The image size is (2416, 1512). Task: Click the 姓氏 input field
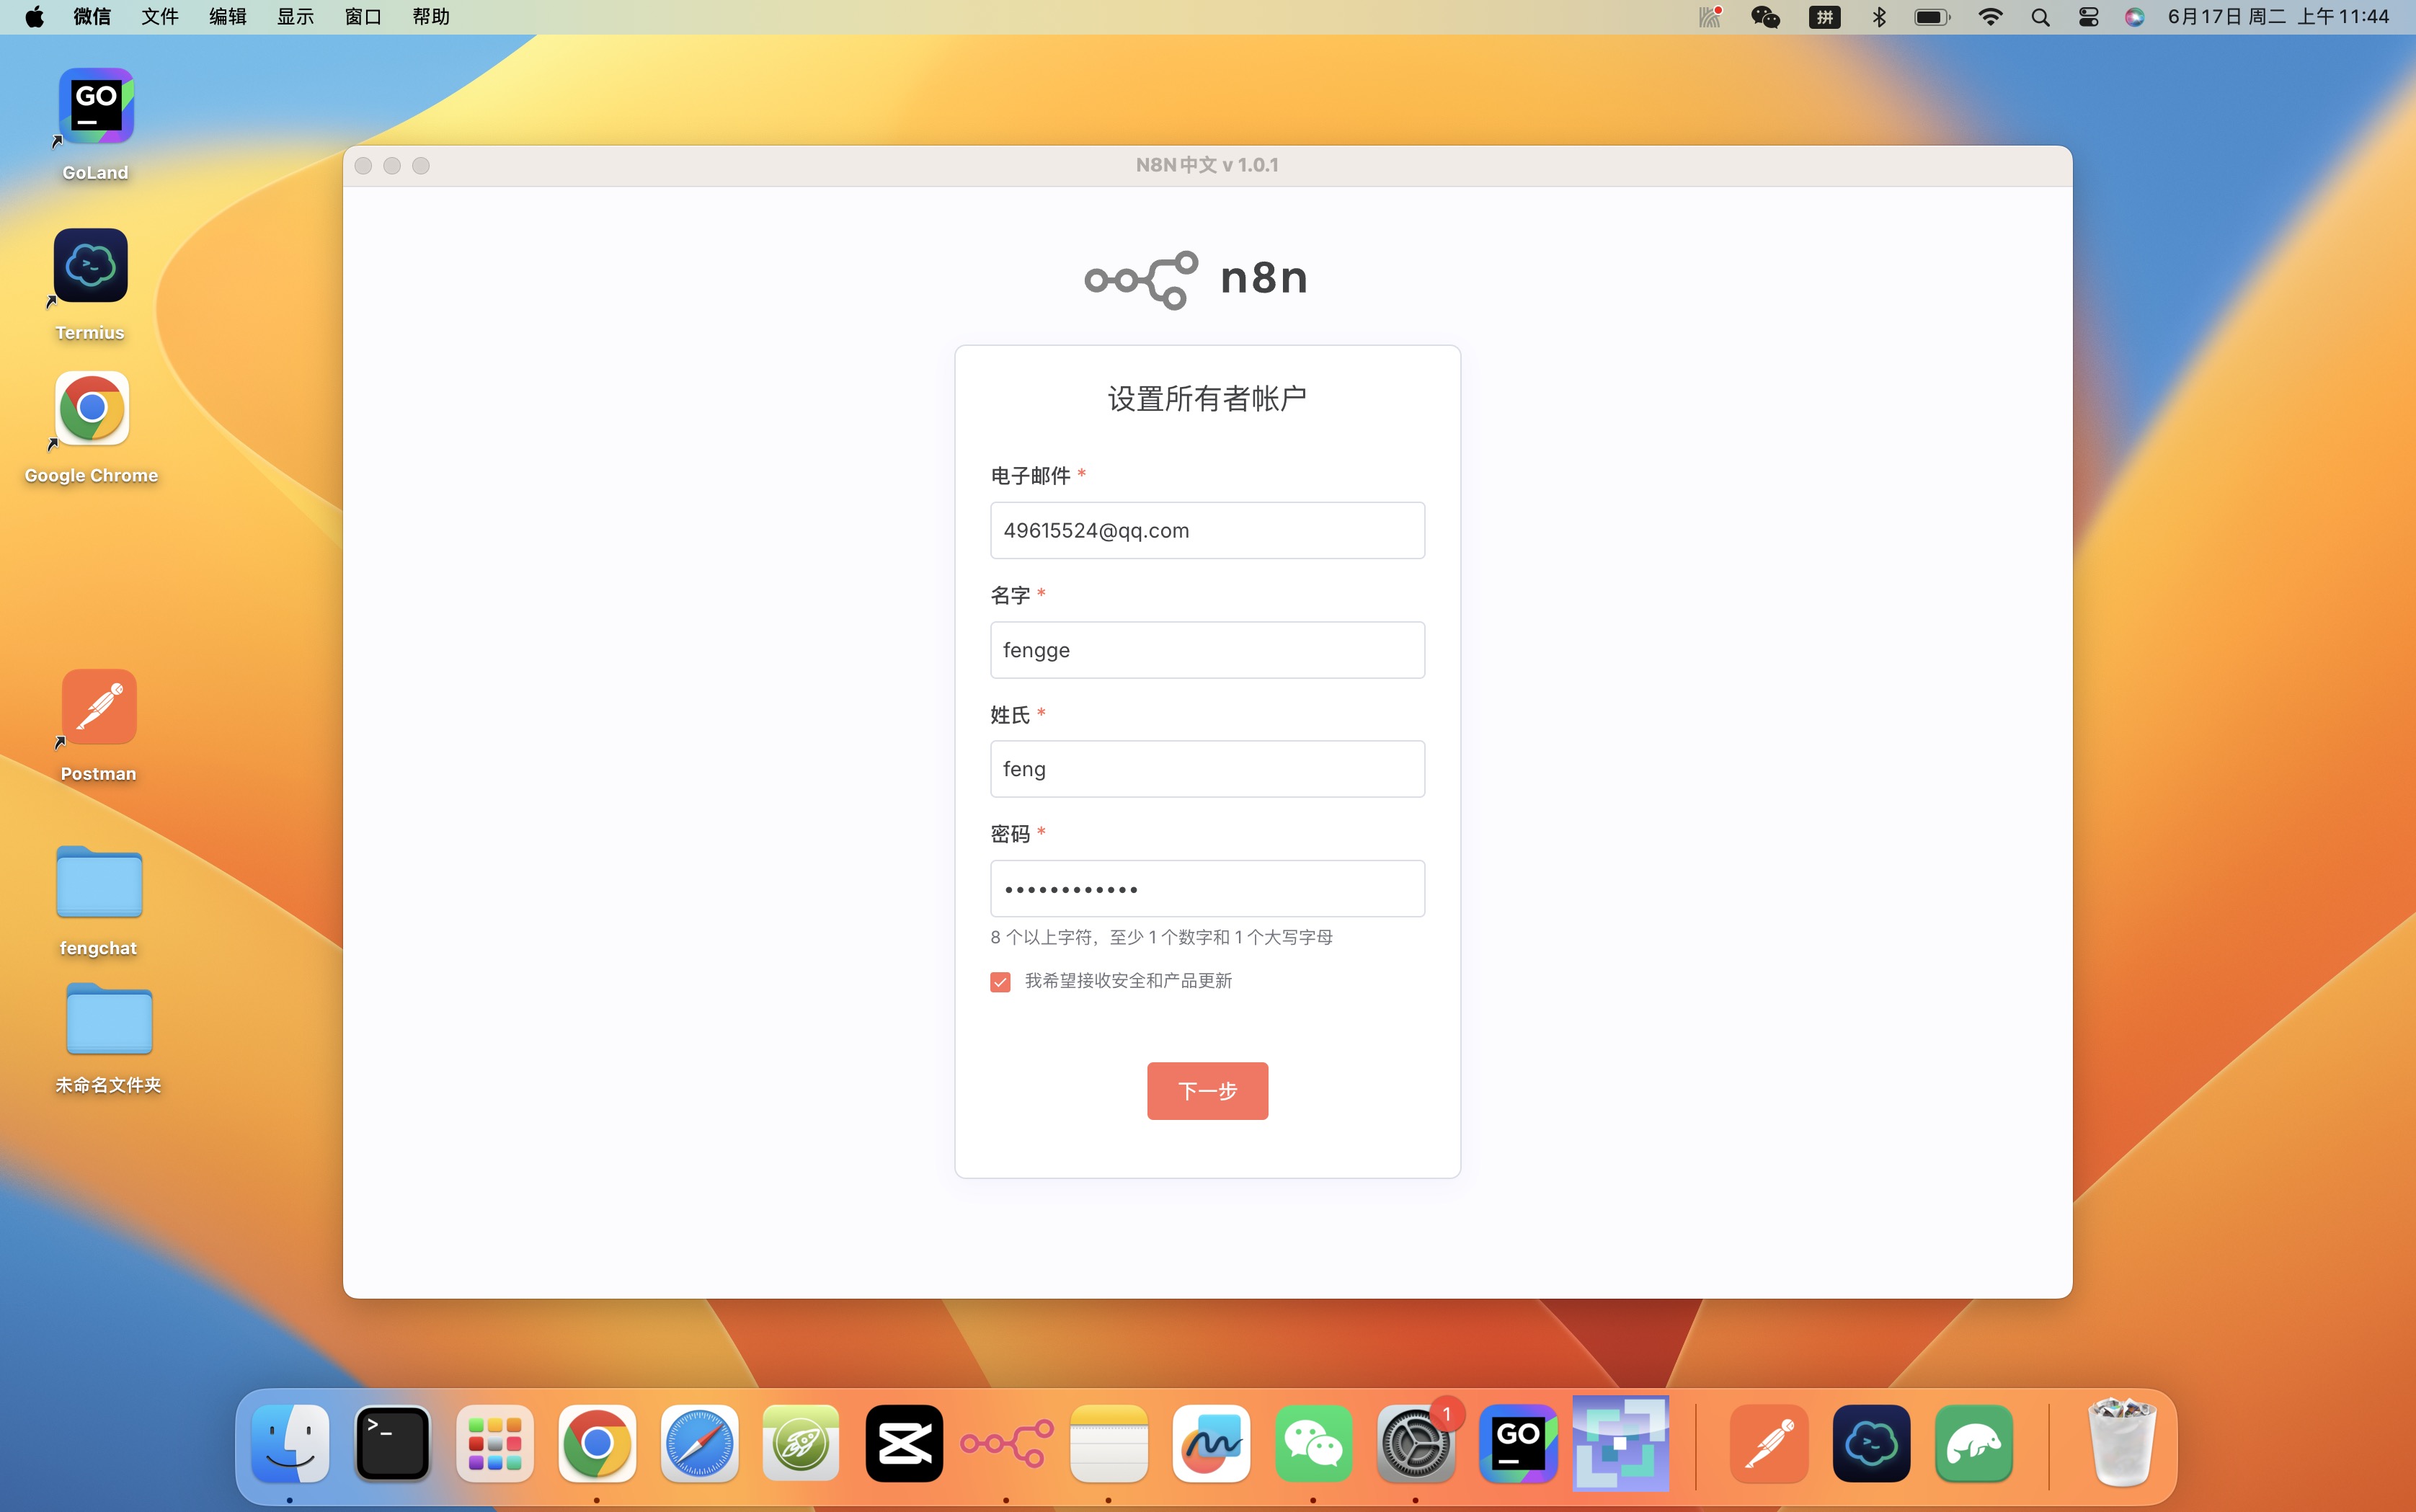1207,769
